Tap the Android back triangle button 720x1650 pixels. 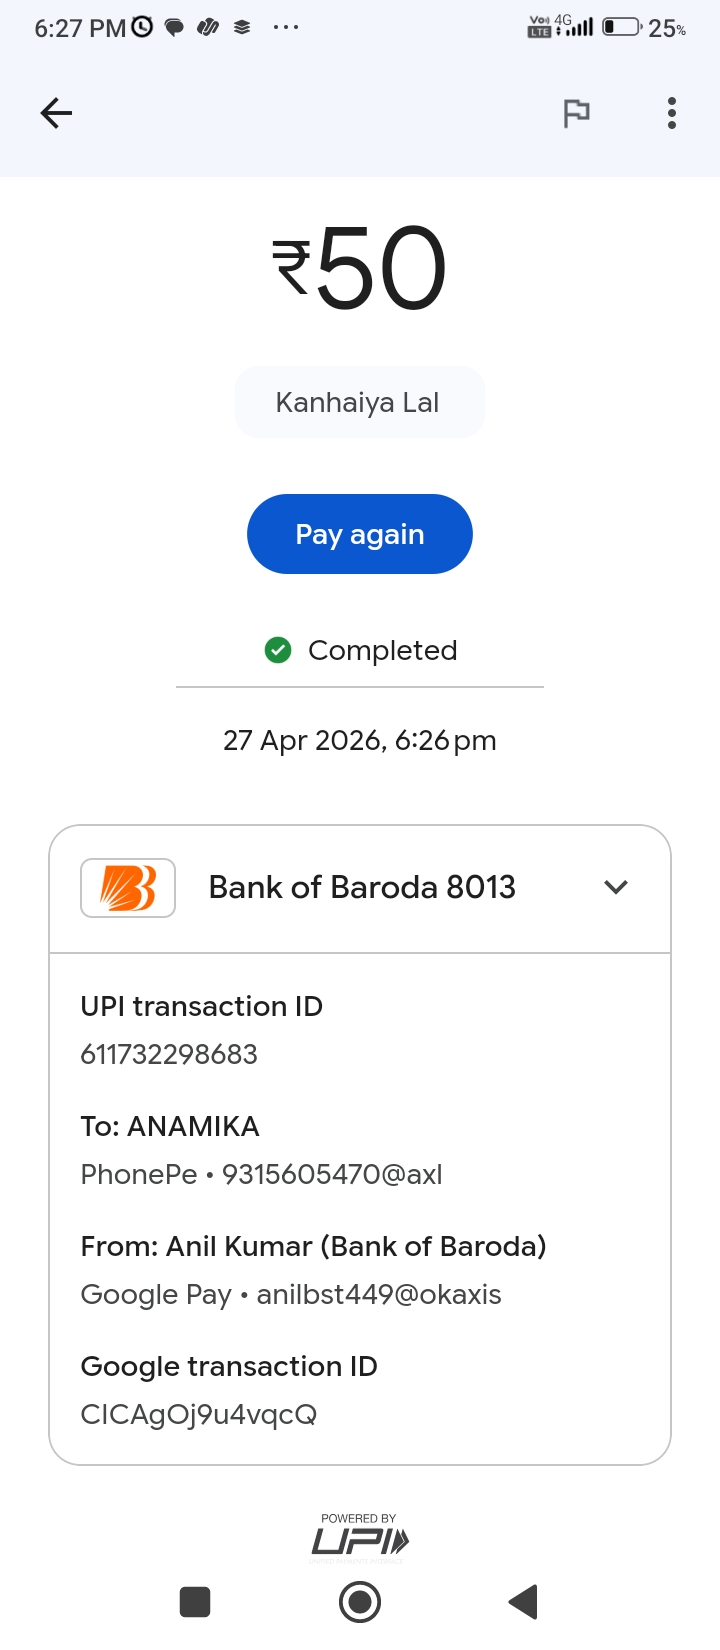(x=523, y=1602)
